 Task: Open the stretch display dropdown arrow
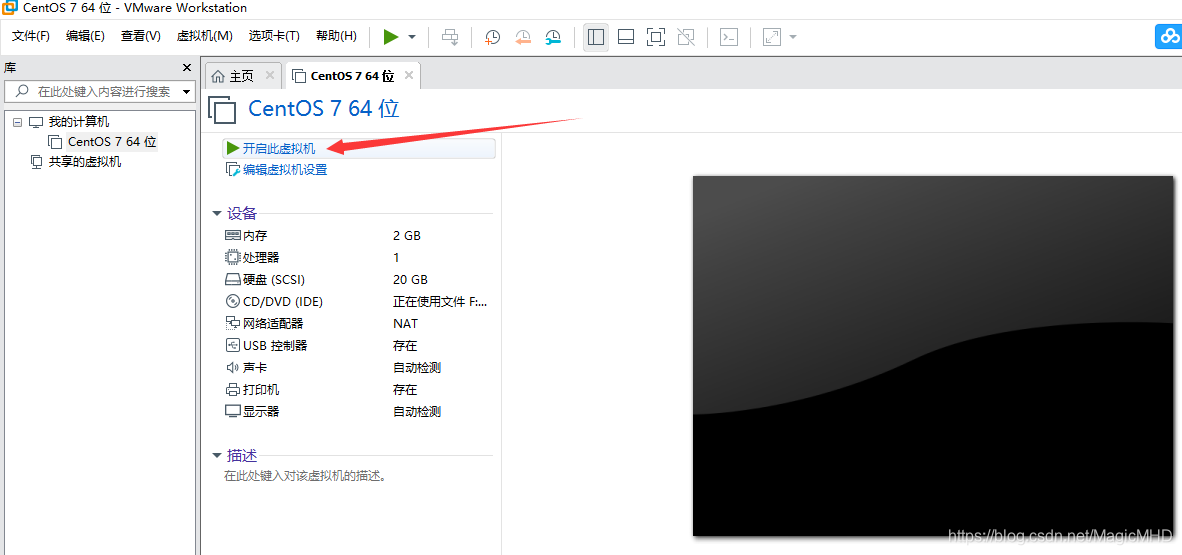click(x=792, y=37)
